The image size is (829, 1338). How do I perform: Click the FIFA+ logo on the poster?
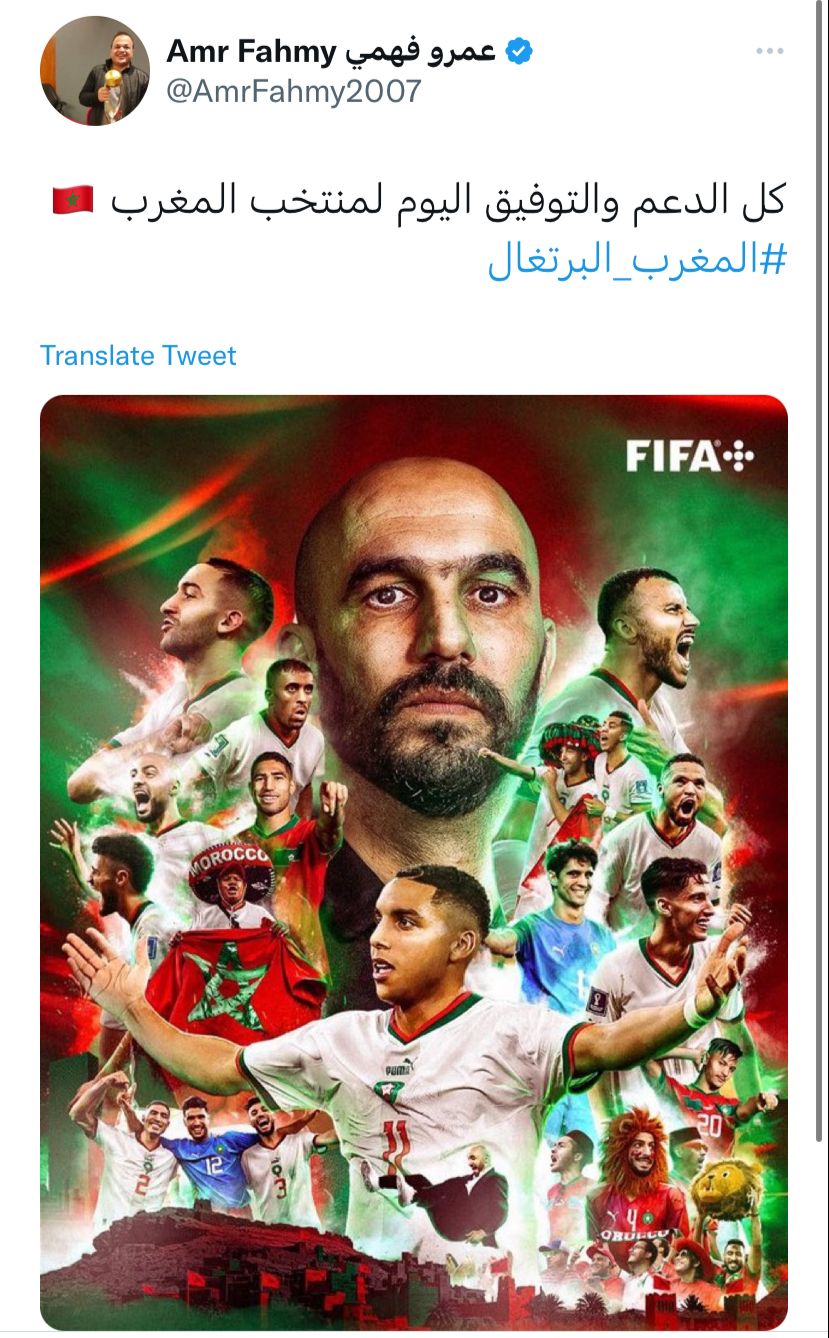[x=690, y=457]
